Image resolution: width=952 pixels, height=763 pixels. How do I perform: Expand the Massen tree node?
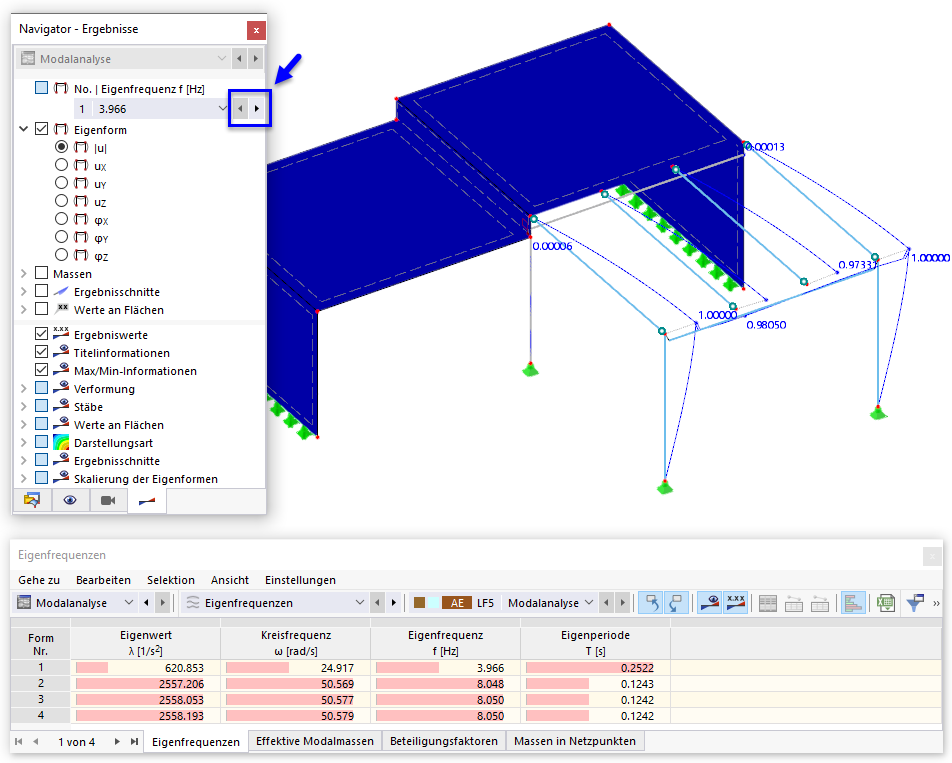(x=24, y=273)
